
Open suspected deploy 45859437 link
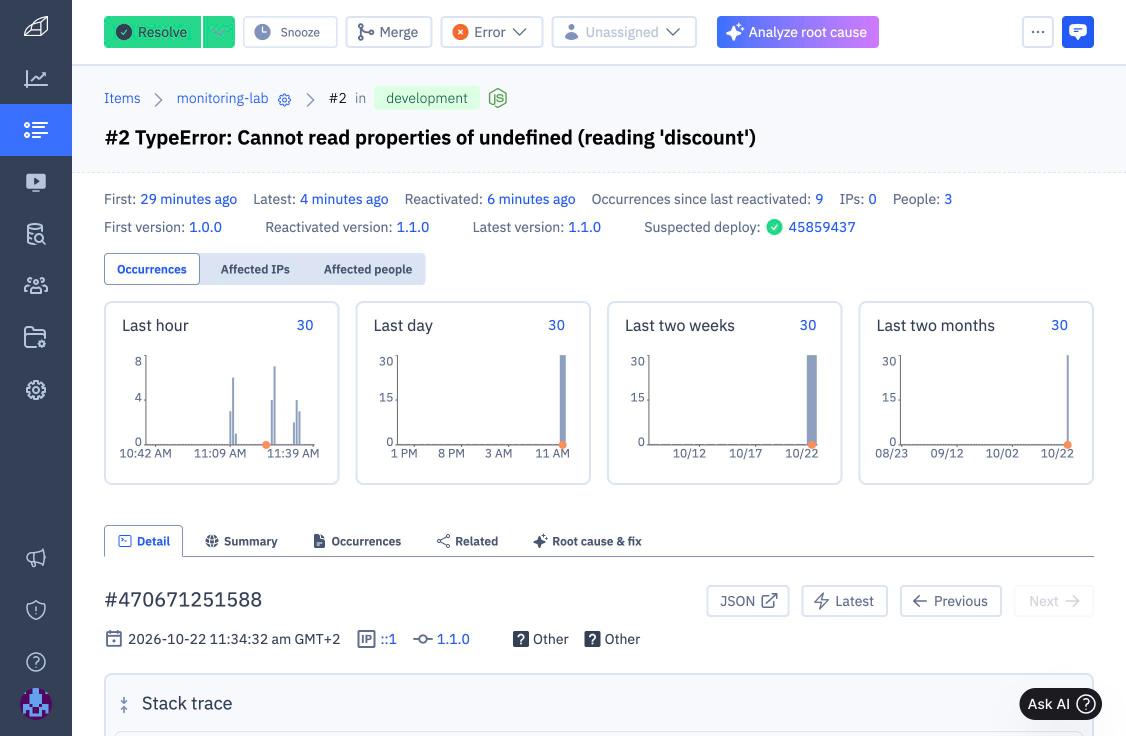822,228
